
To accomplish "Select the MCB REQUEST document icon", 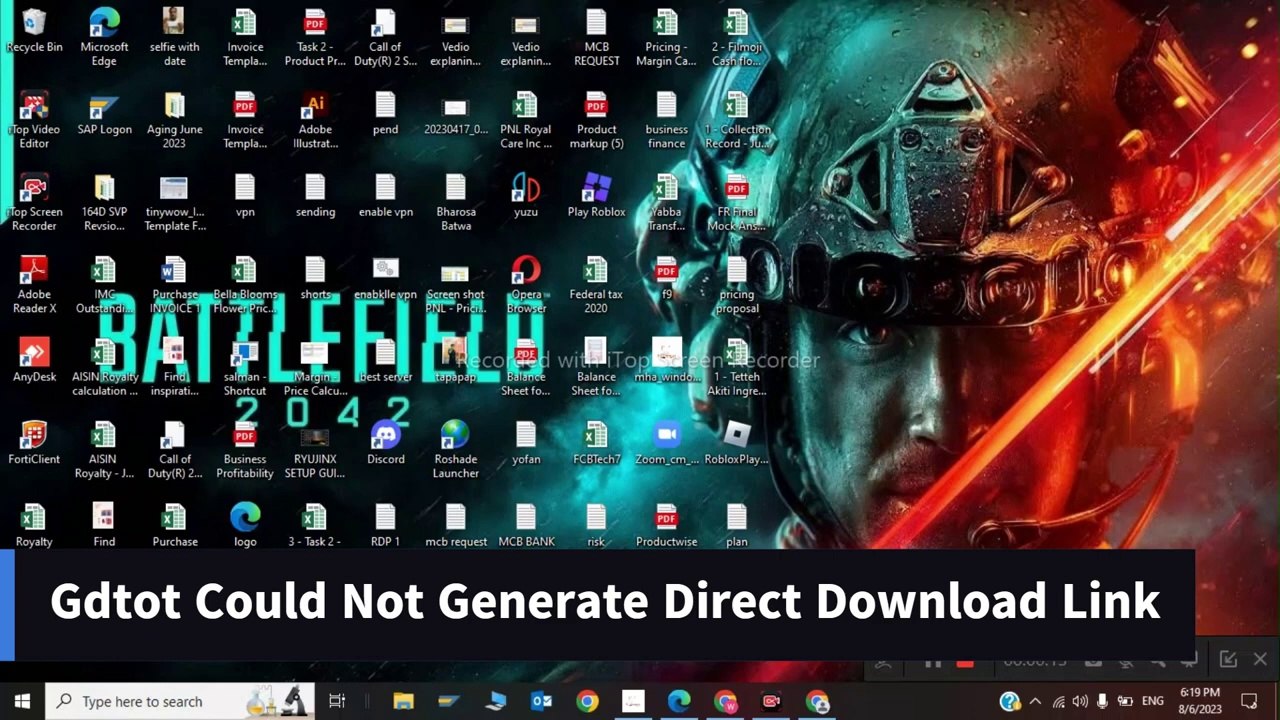I will point(596,37).
